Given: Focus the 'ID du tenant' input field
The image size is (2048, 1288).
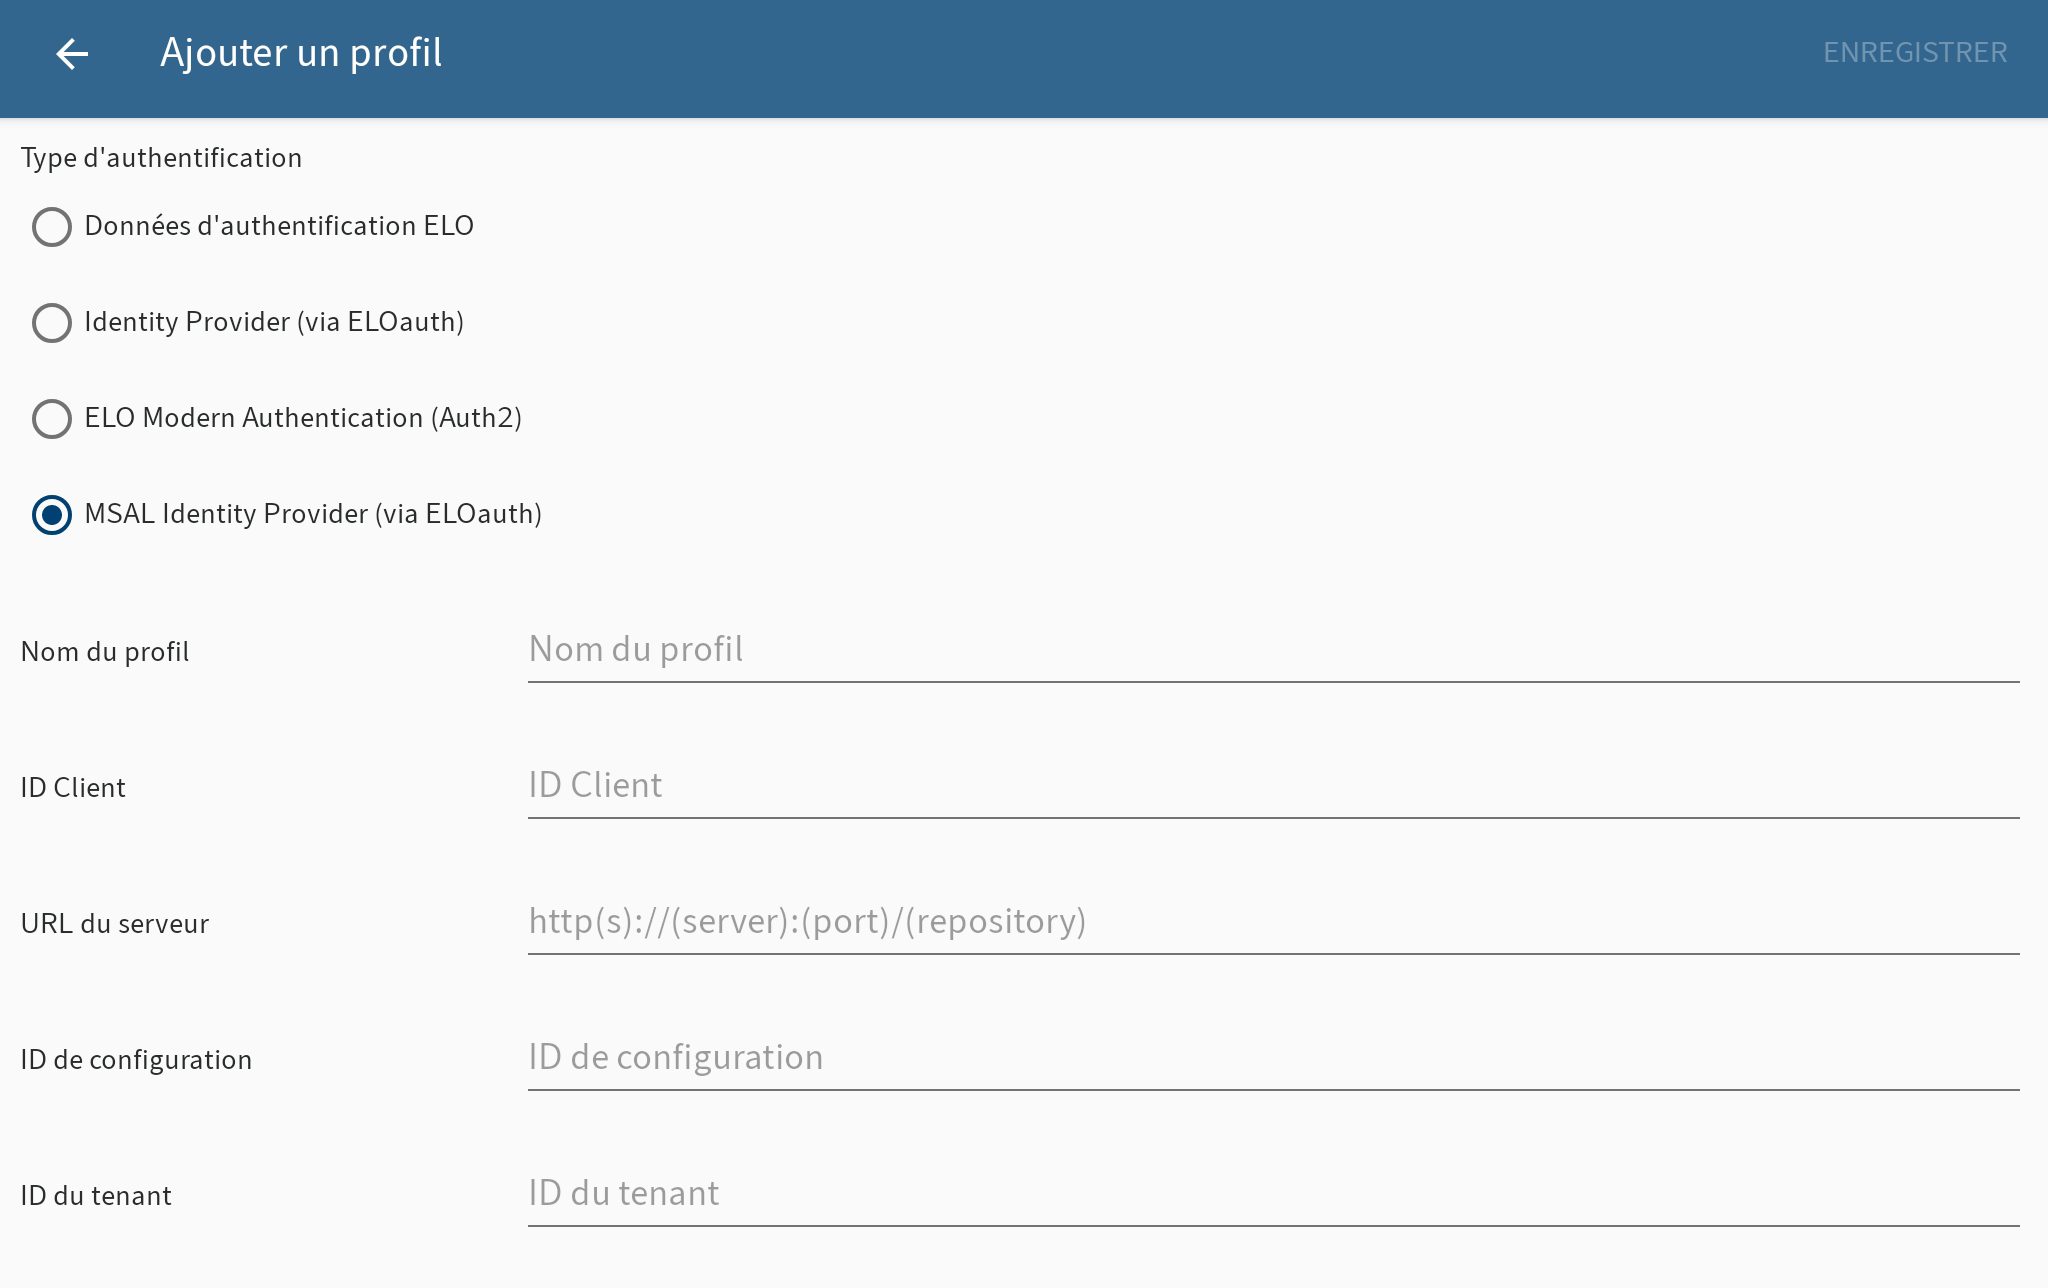Looking at the screenshot, I should pos(1000,1194).
